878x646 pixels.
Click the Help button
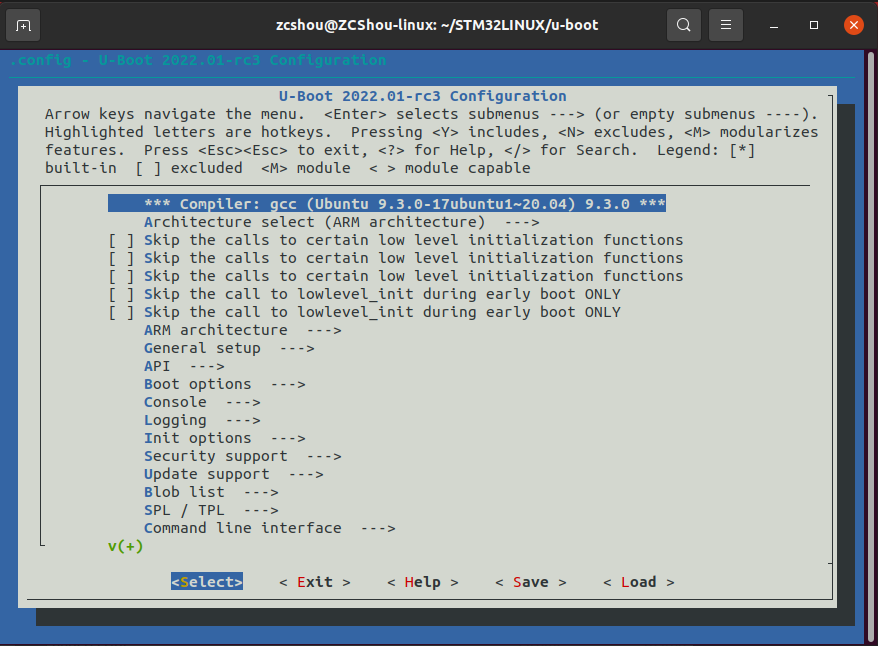coord(423,582)
